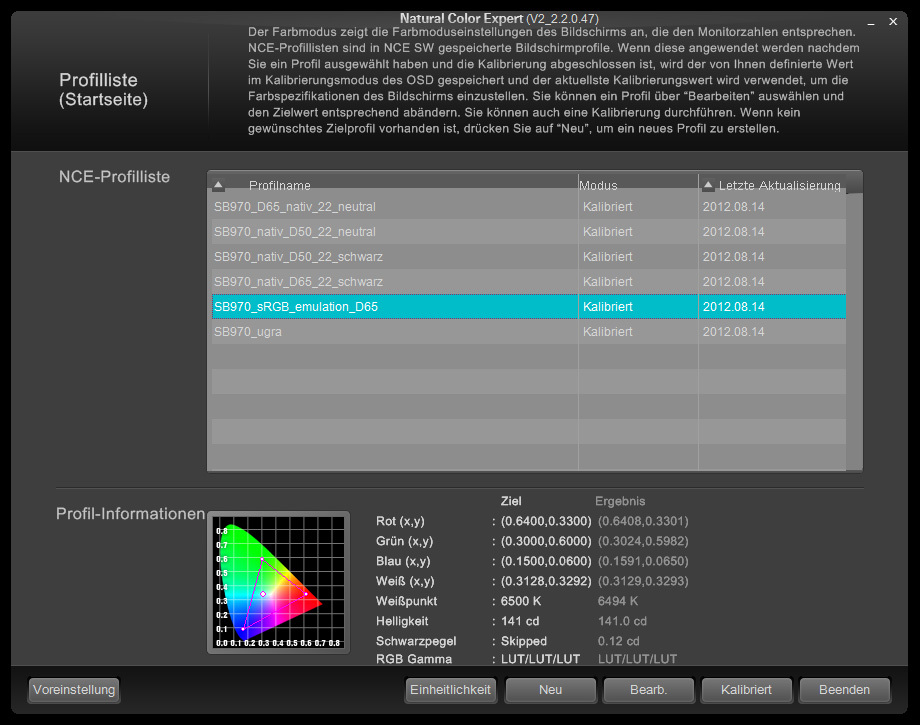This screenshot has height=725, width=920.
Task: Select profile SB970_nativ_D65_22_schwarz
Action: [529, 282]
